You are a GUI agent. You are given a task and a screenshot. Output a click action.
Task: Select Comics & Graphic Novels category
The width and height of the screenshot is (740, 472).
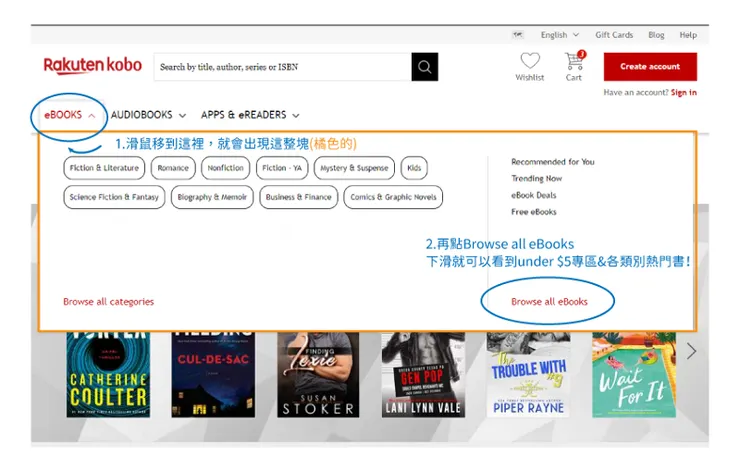(x=393, y=197)
